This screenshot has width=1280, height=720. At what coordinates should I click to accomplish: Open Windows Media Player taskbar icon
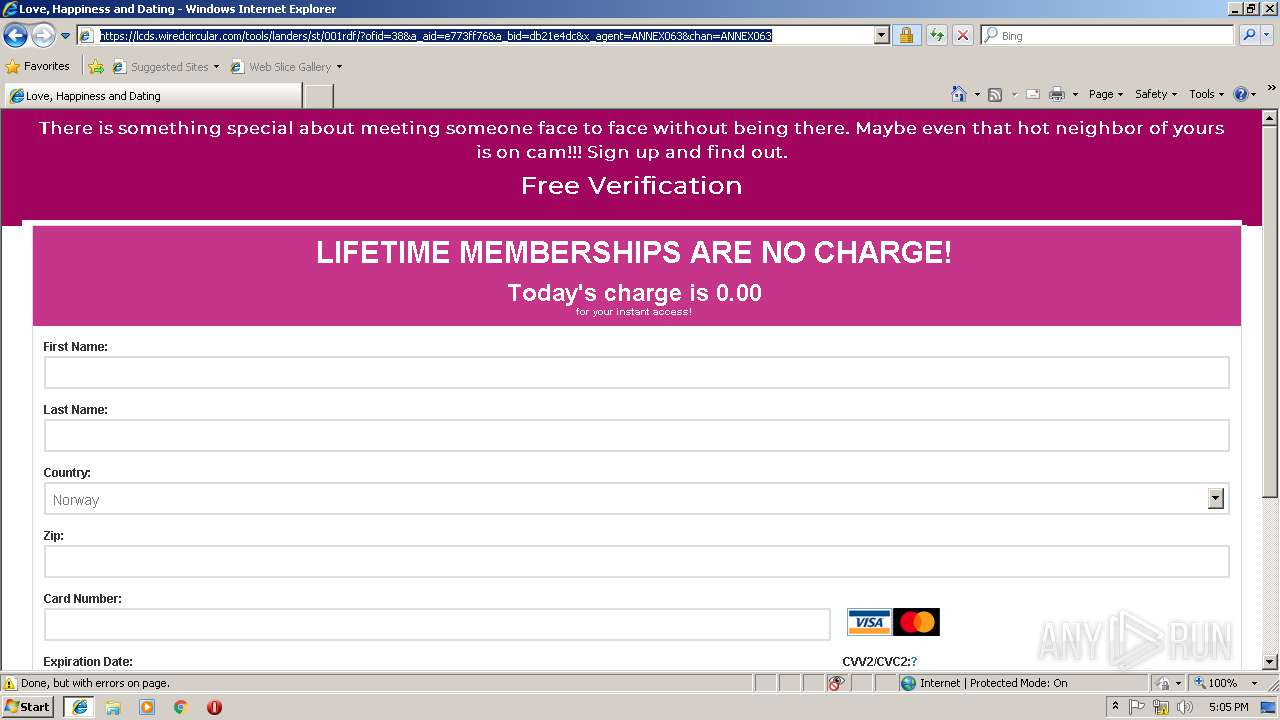click(147, 707)
